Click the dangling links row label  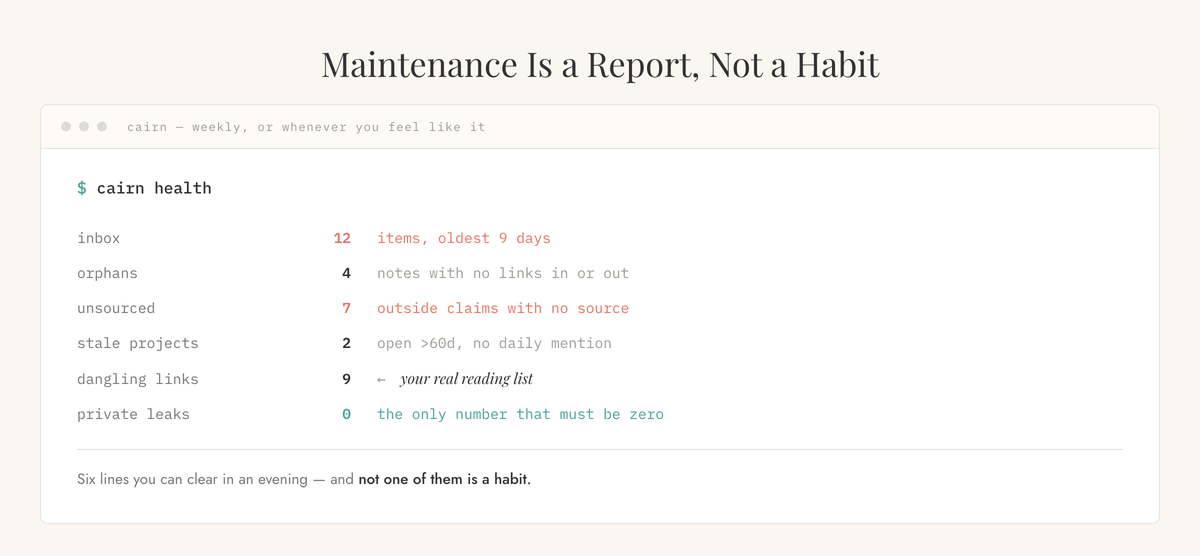[138, 379]
